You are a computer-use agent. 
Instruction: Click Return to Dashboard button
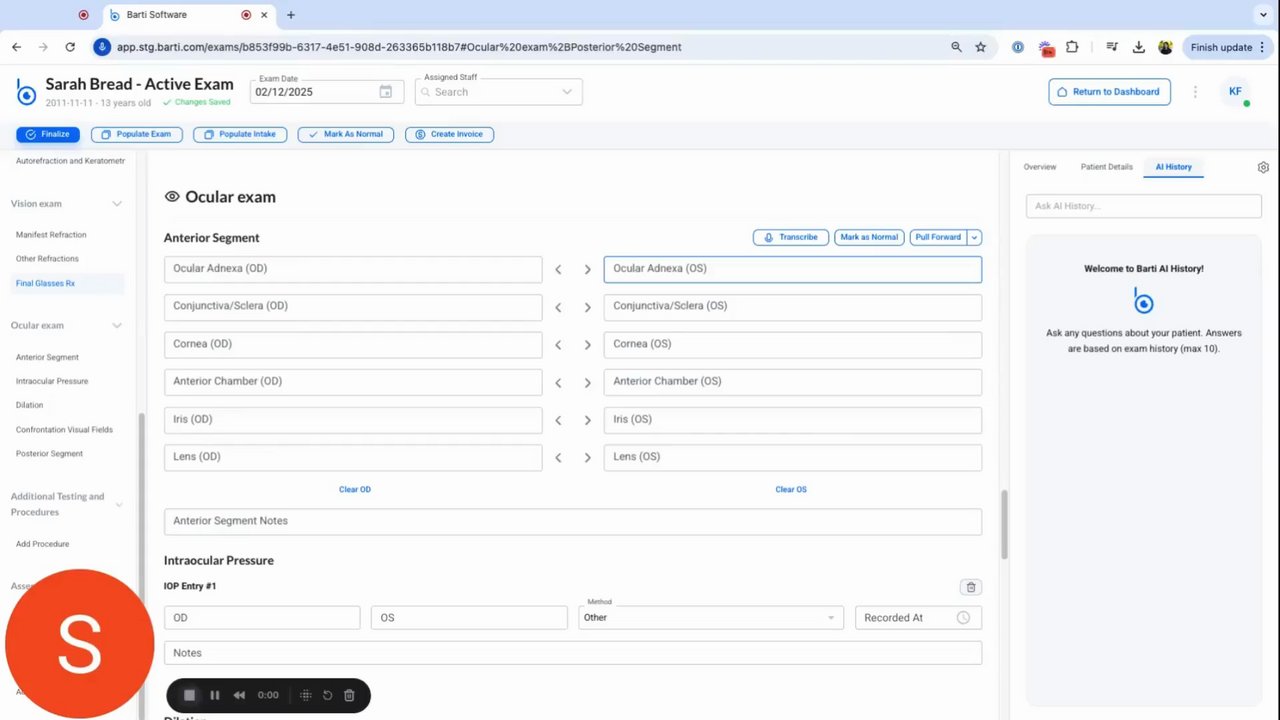(x=1109, y=92)
